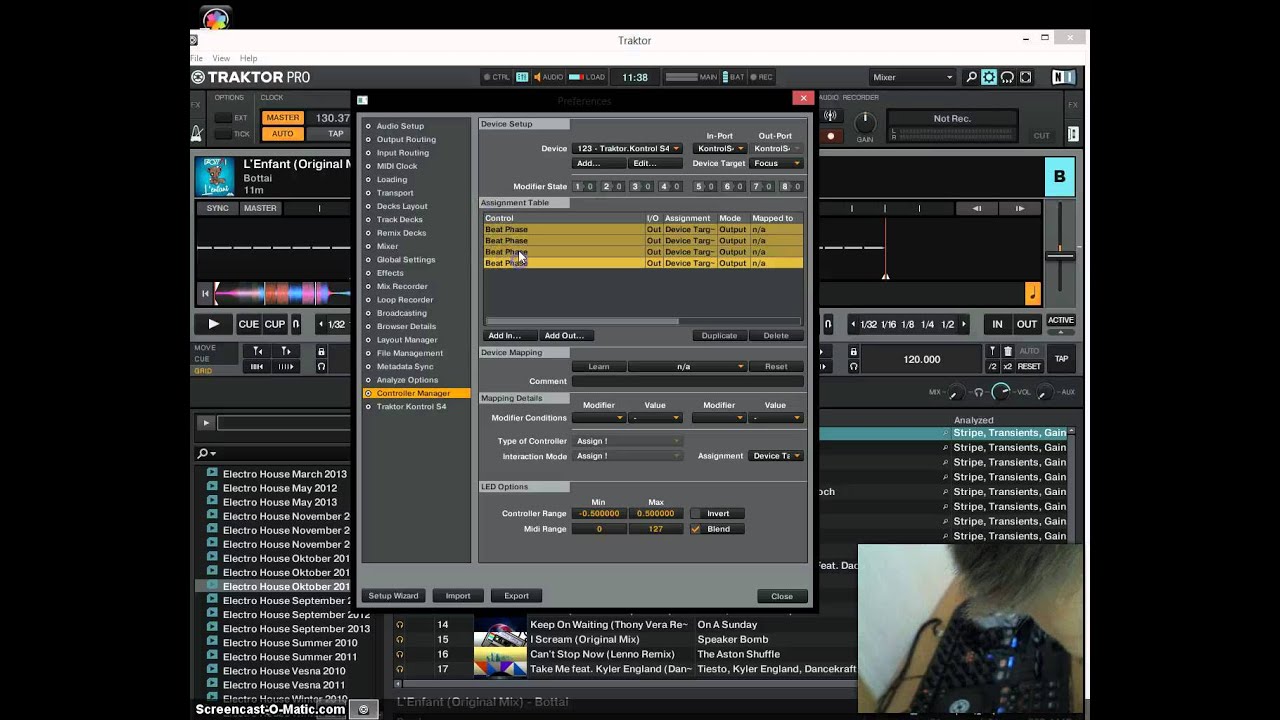Toggle deck A SYNC button
1280x720 pixels.
point(217,208)
